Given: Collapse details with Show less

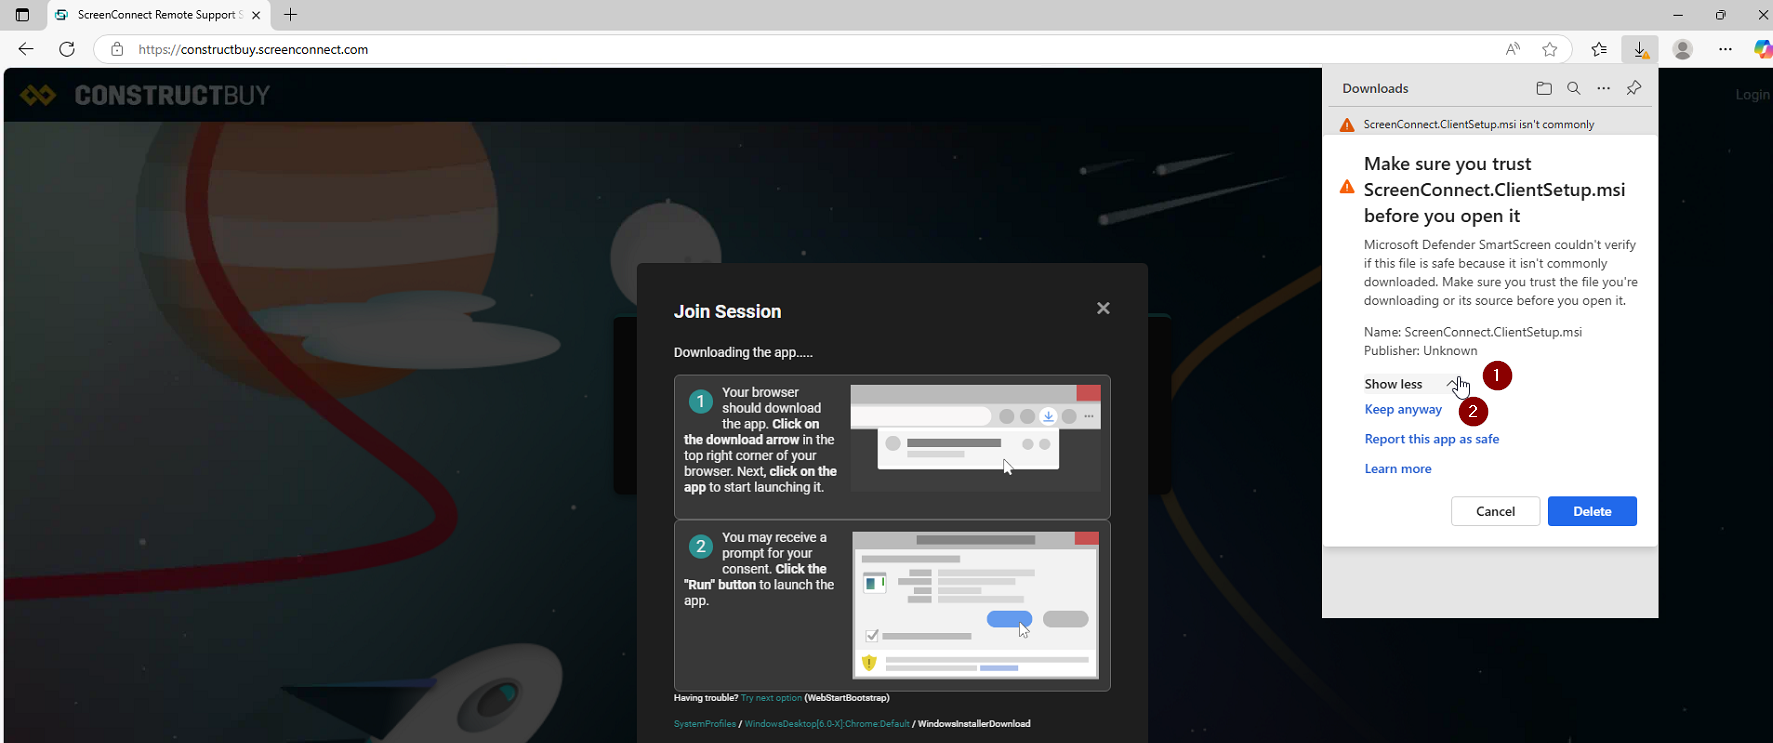Looking at the screenshot, I should click(x=1394, y=384).
